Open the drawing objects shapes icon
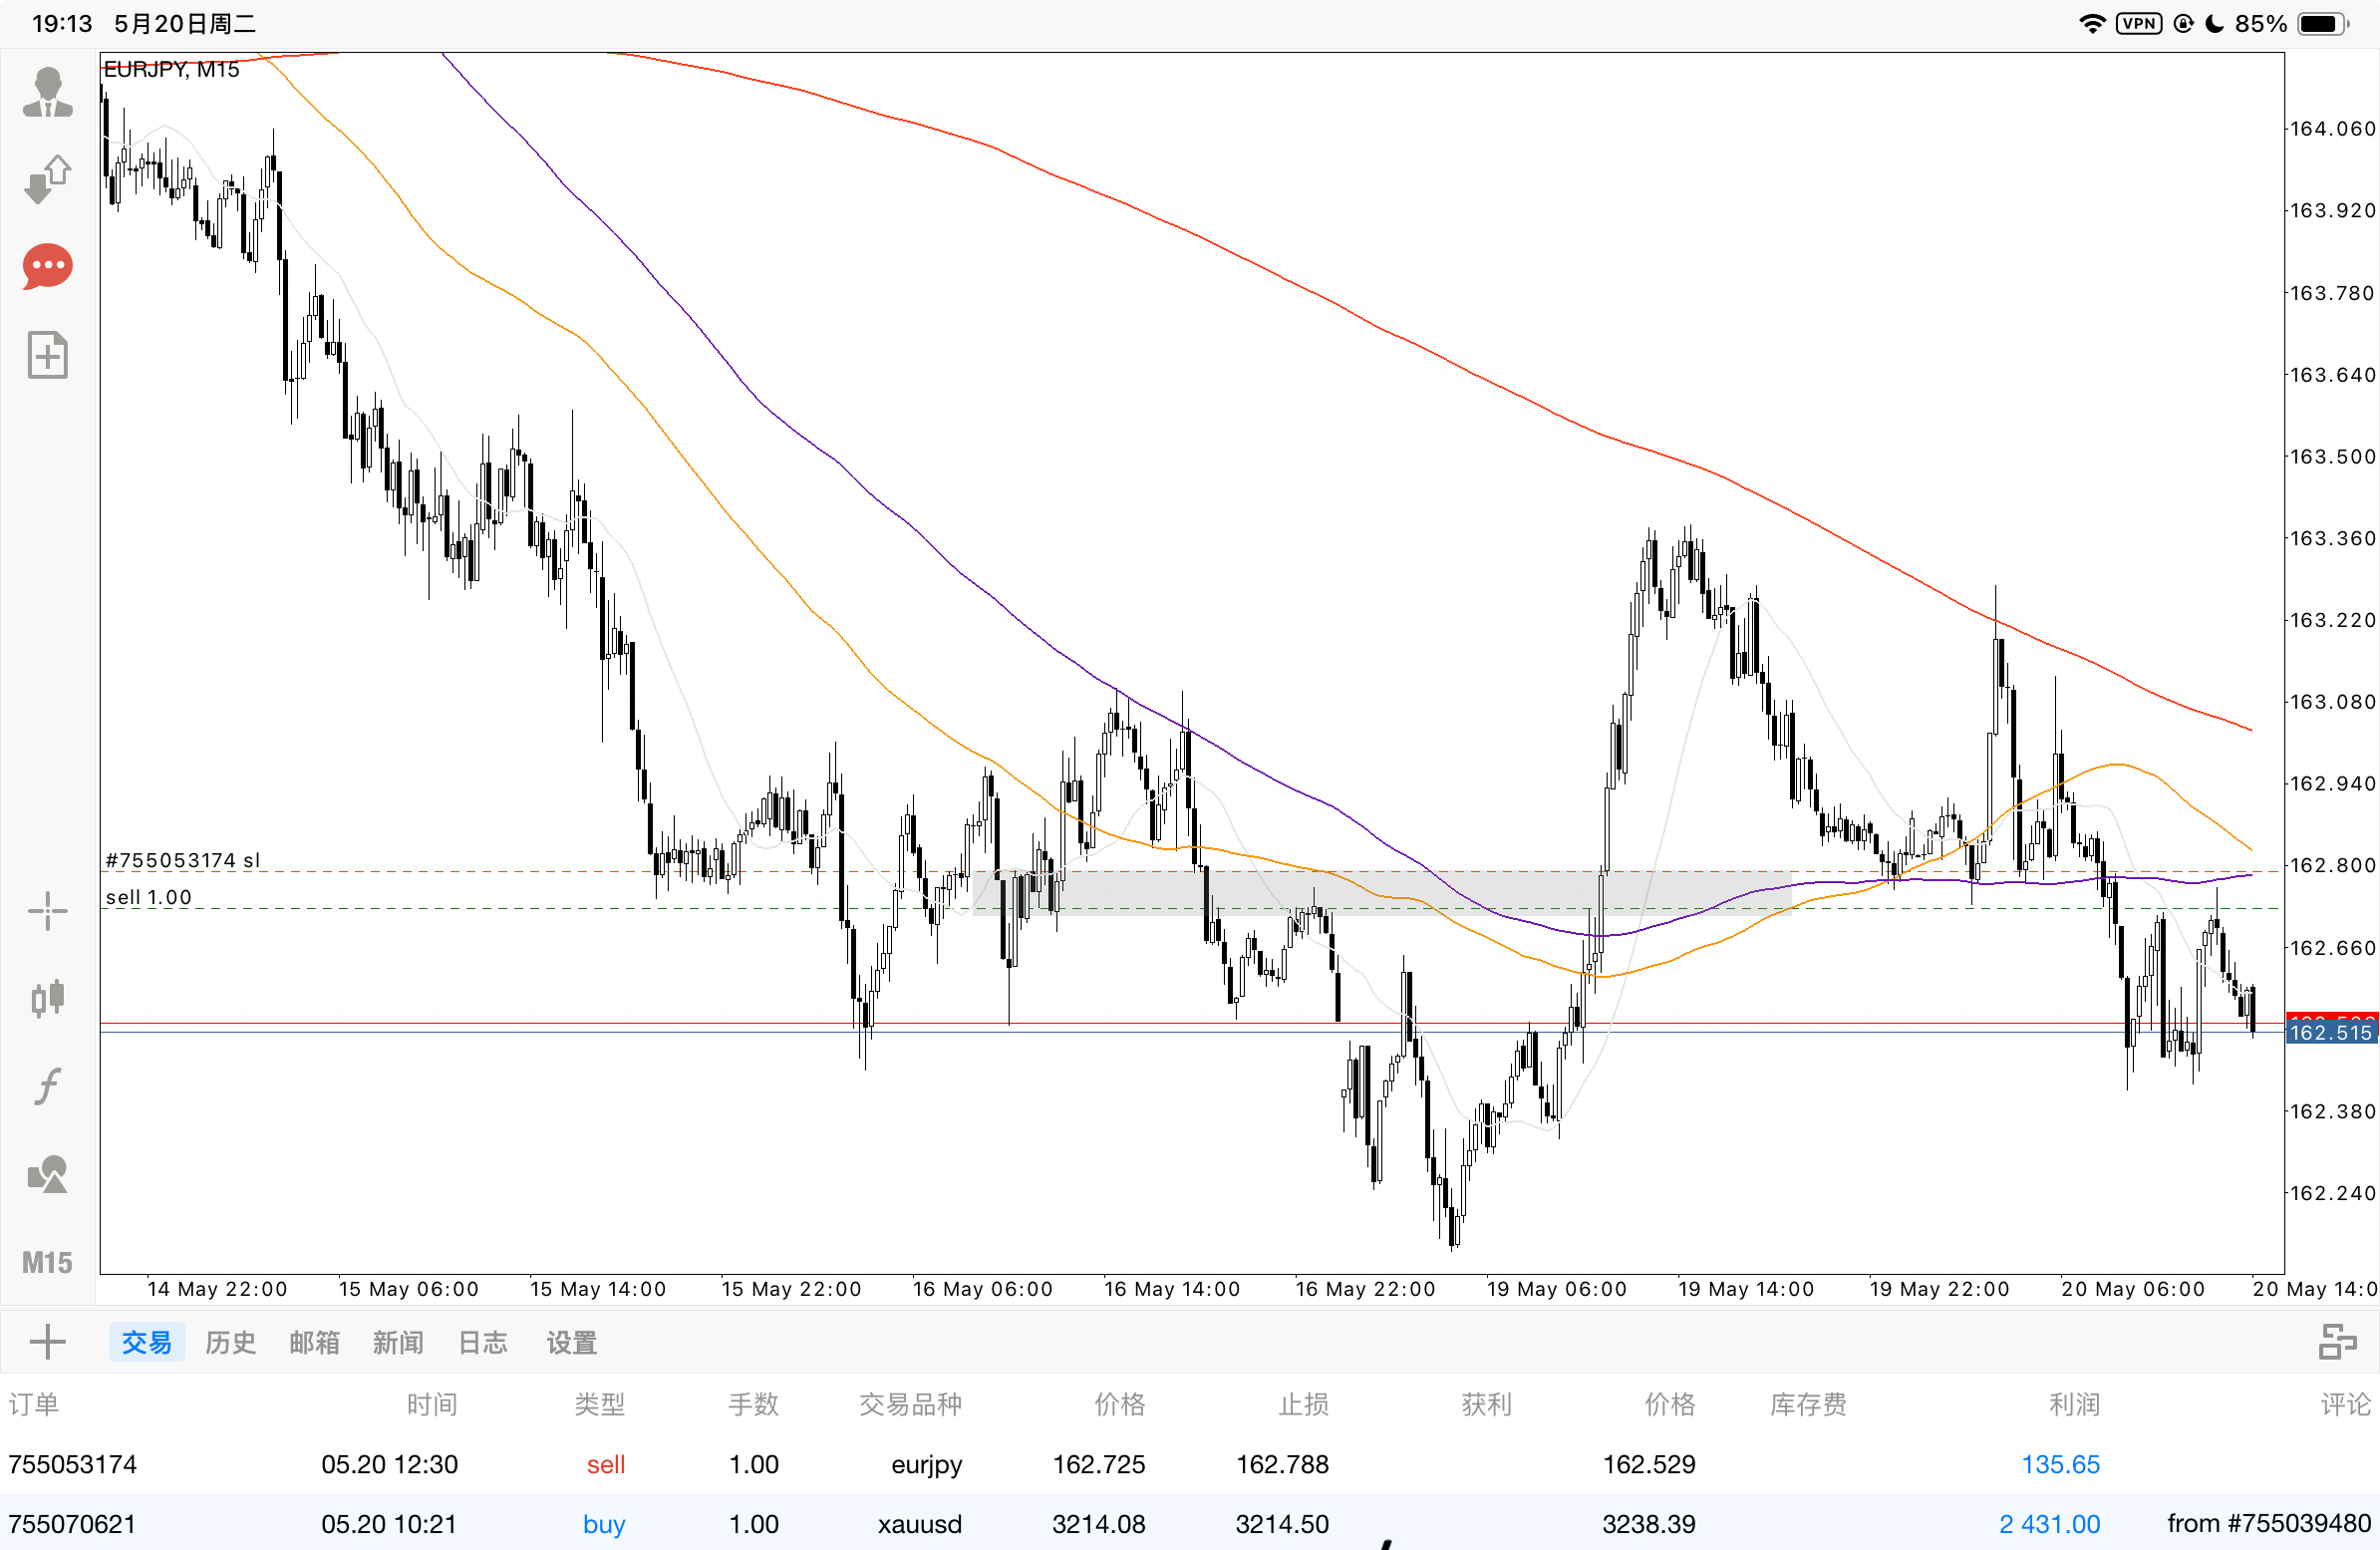 (x=47, y=1175)
